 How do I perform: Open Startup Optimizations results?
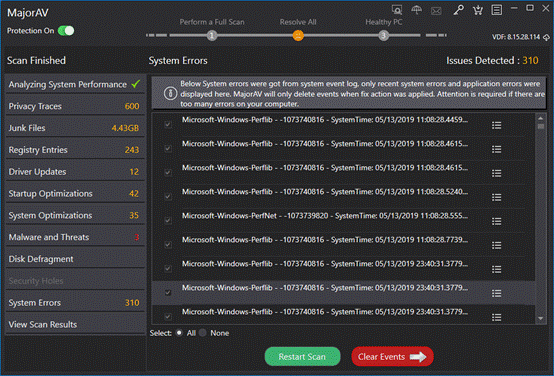coord(75,194)
